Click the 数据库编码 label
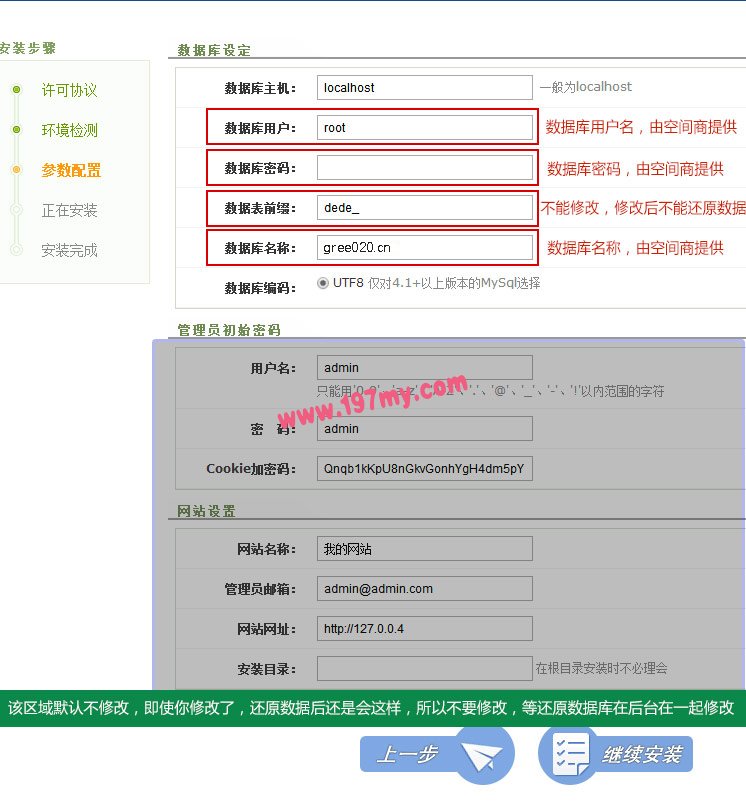 coord(260,288)
